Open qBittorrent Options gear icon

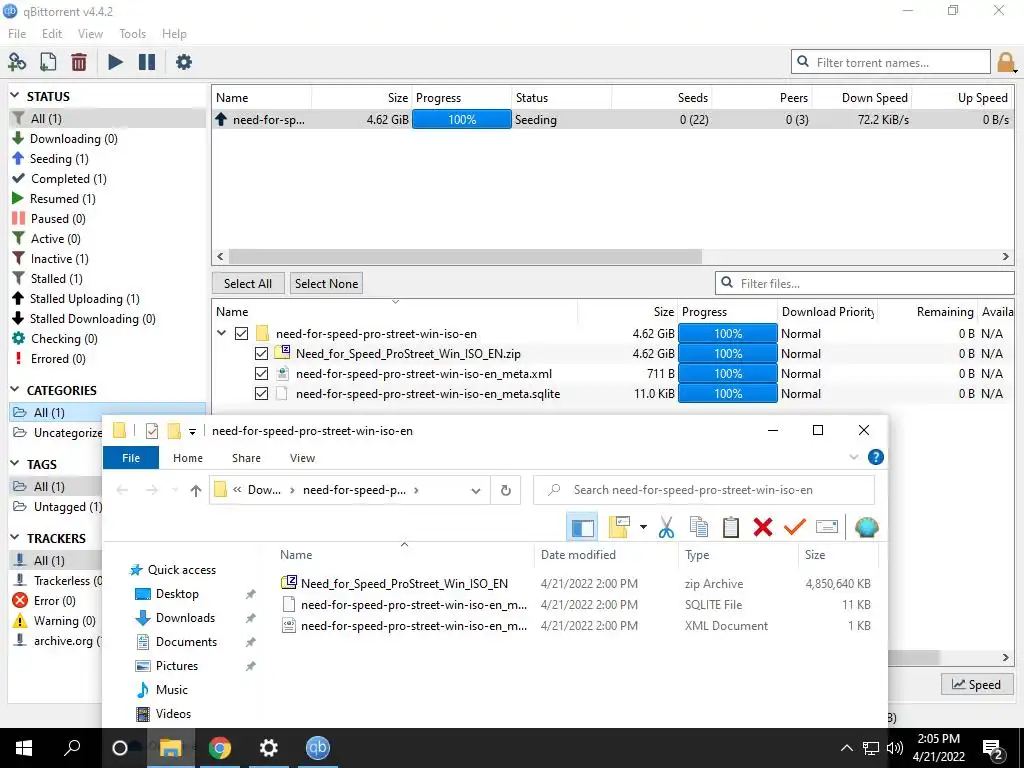tap(184, 62)
